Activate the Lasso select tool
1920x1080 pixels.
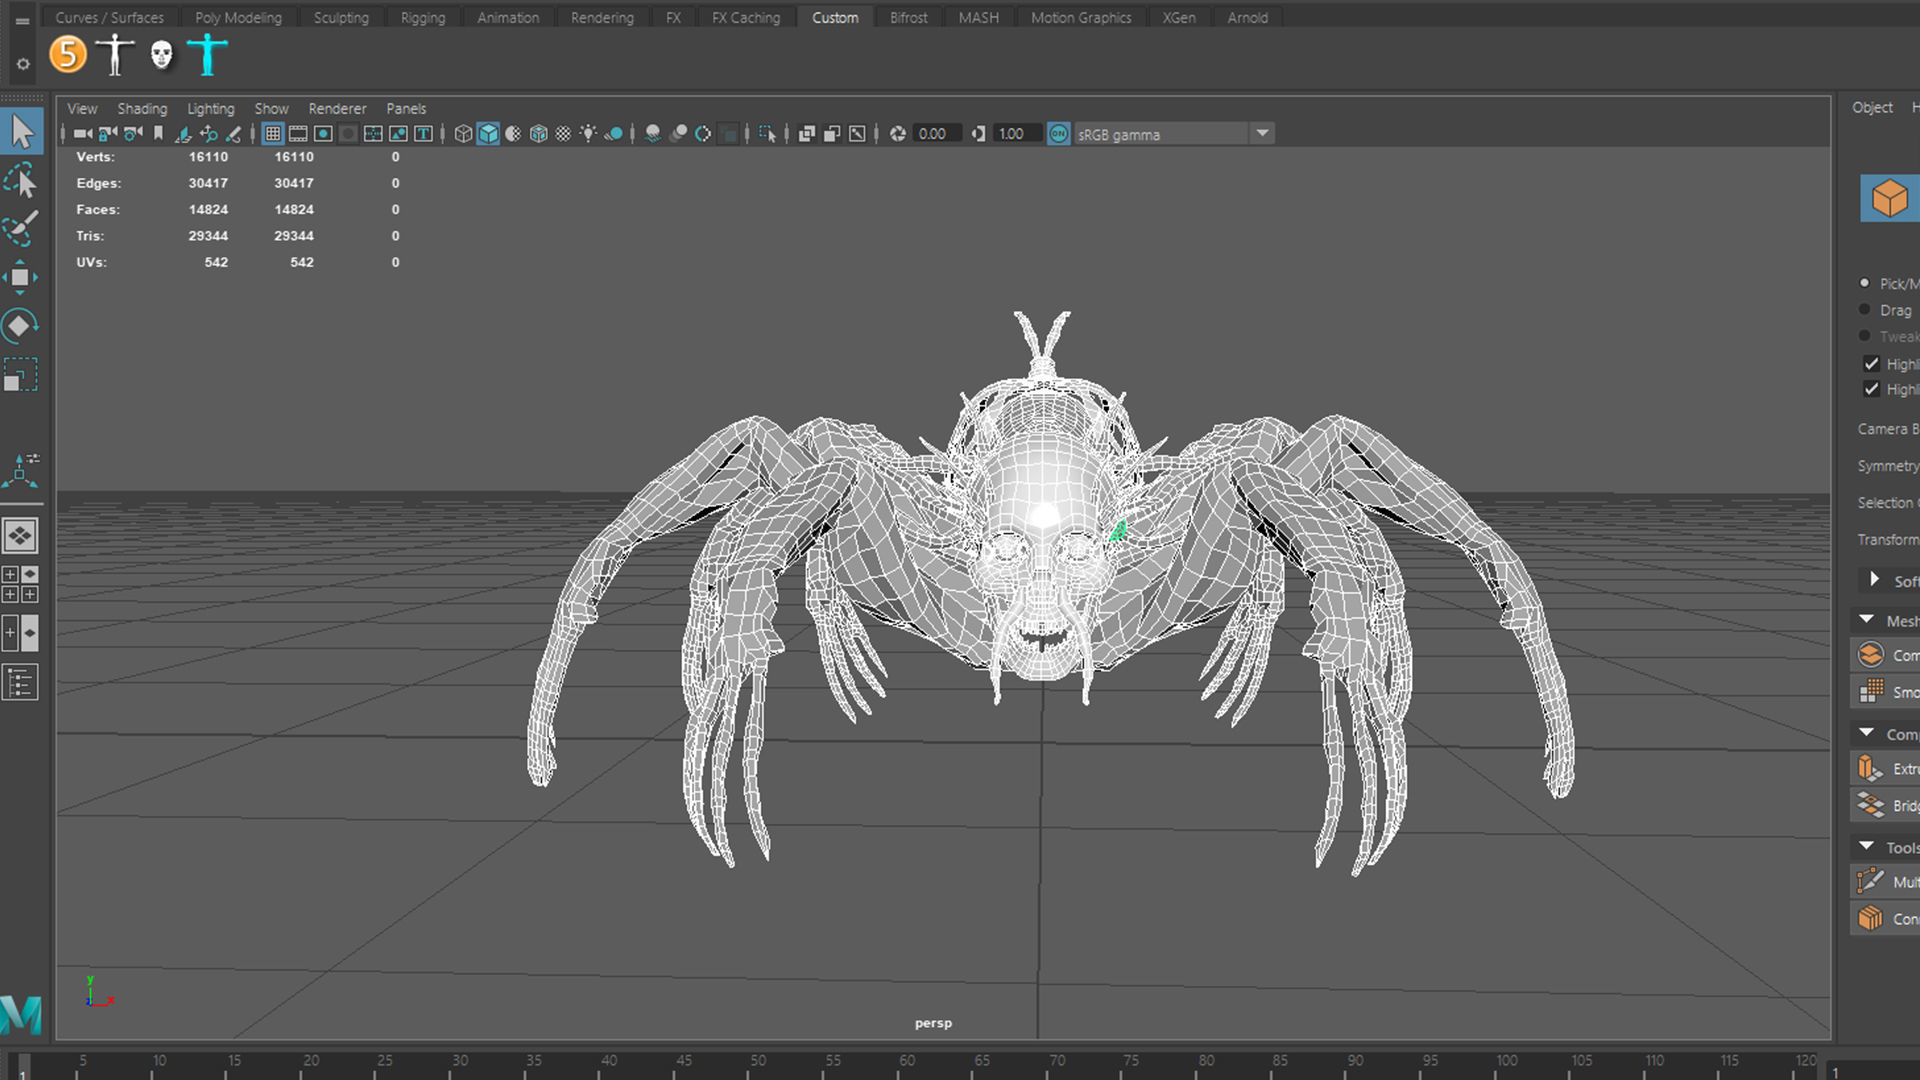click(x=21, y=181)
